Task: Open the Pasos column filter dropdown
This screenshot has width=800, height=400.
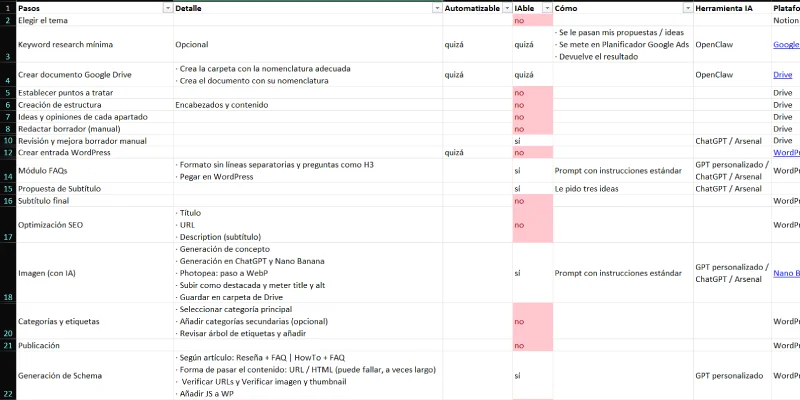Action: [x=168, y=9]
